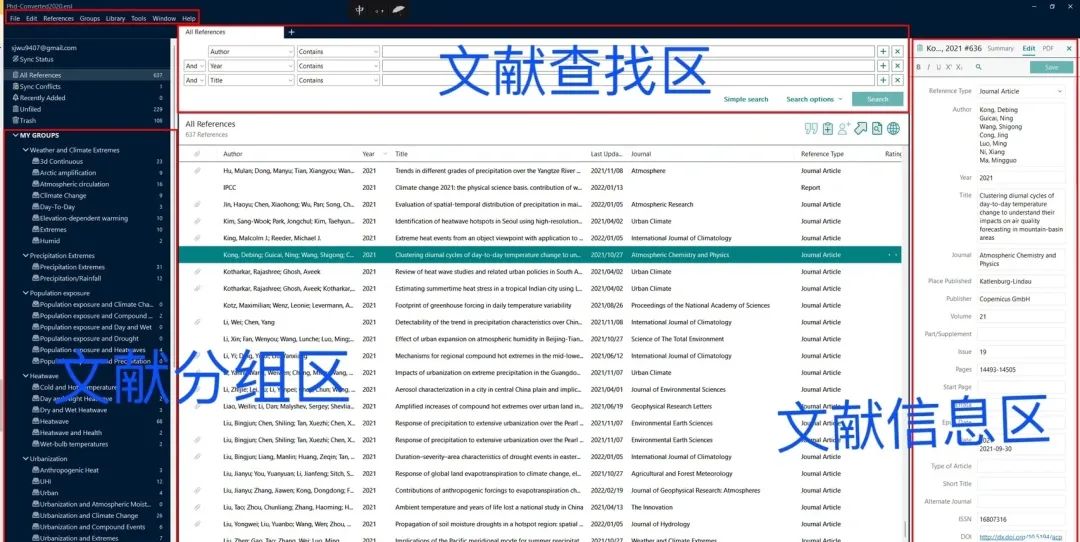
Task: Click the Find Full Text document icon
Action: pos(877,128)
